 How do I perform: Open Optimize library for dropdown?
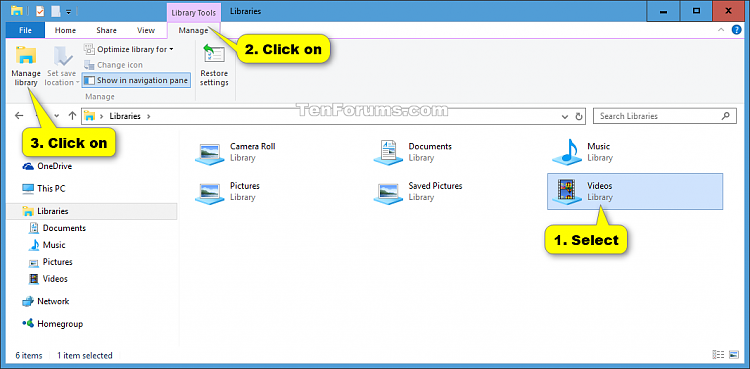pos(129,49)
